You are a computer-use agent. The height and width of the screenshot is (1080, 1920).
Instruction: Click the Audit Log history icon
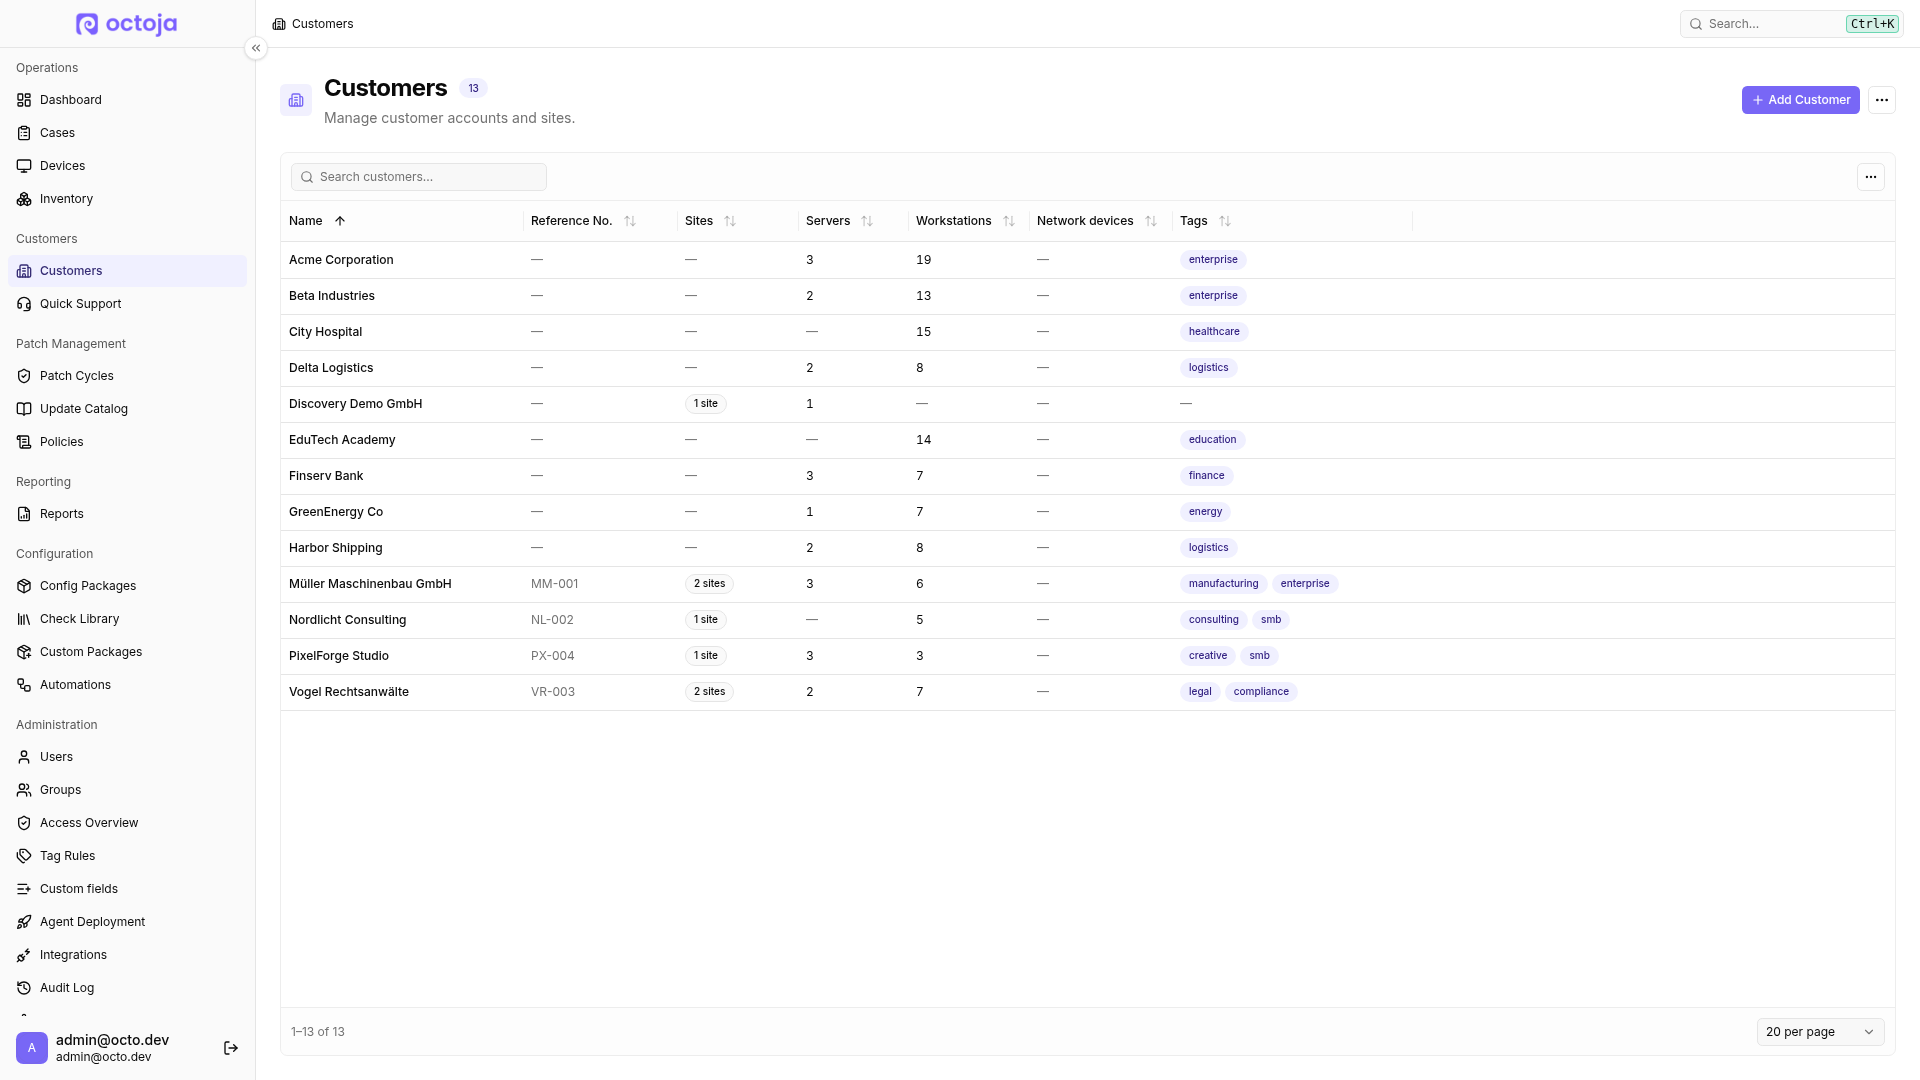(x=24, y=988)
